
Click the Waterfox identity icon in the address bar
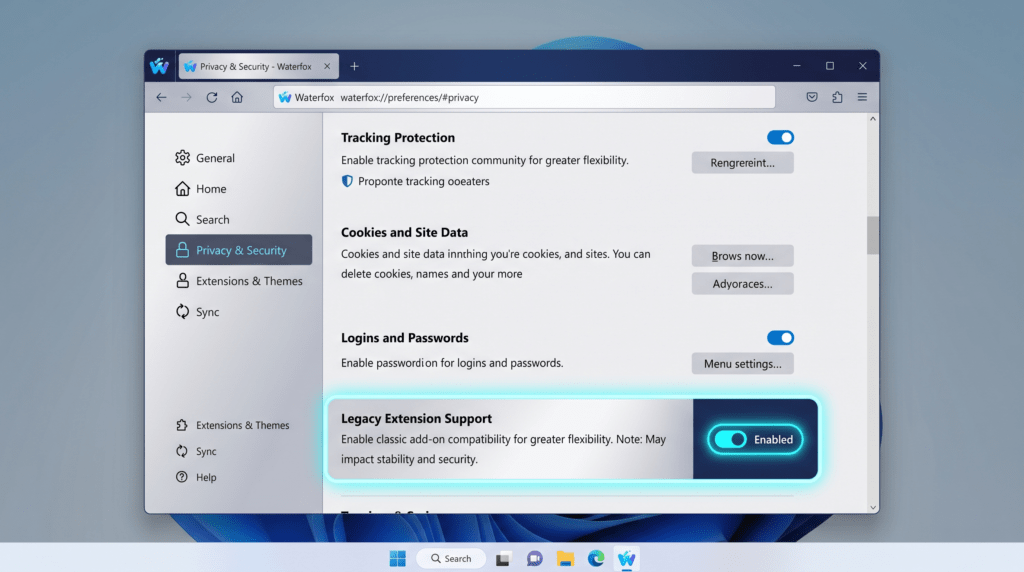click(x=285, y=97)
